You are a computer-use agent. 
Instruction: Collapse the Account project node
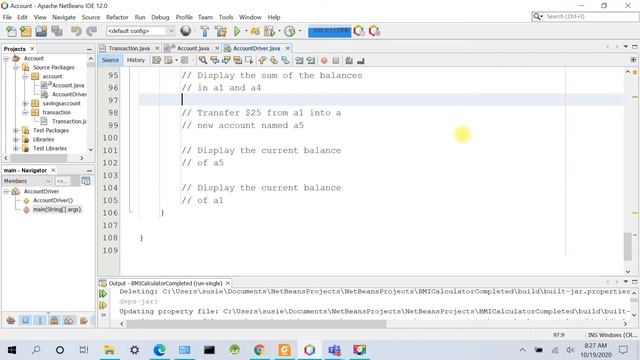tap(6, 58)
